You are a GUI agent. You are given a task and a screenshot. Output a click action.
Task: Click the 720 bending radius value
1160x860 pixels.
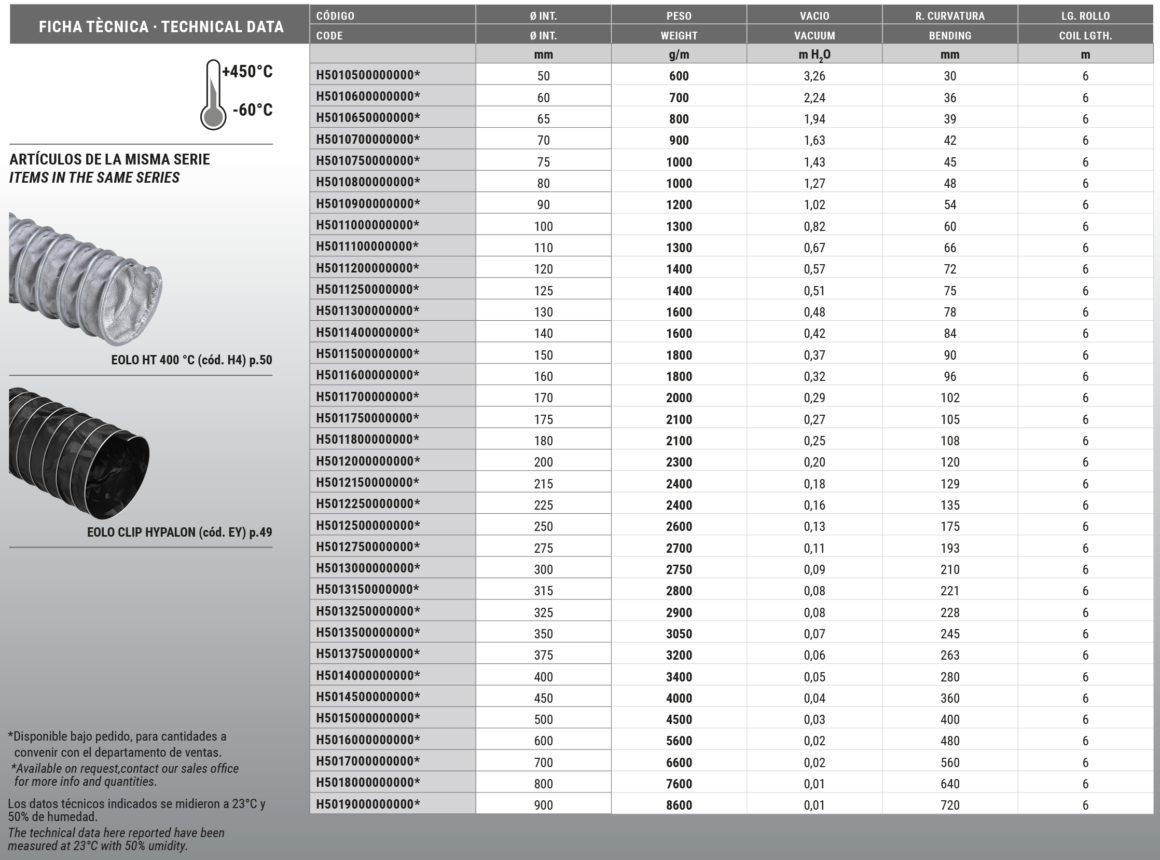pyautogui.click(x=949, y=804)
